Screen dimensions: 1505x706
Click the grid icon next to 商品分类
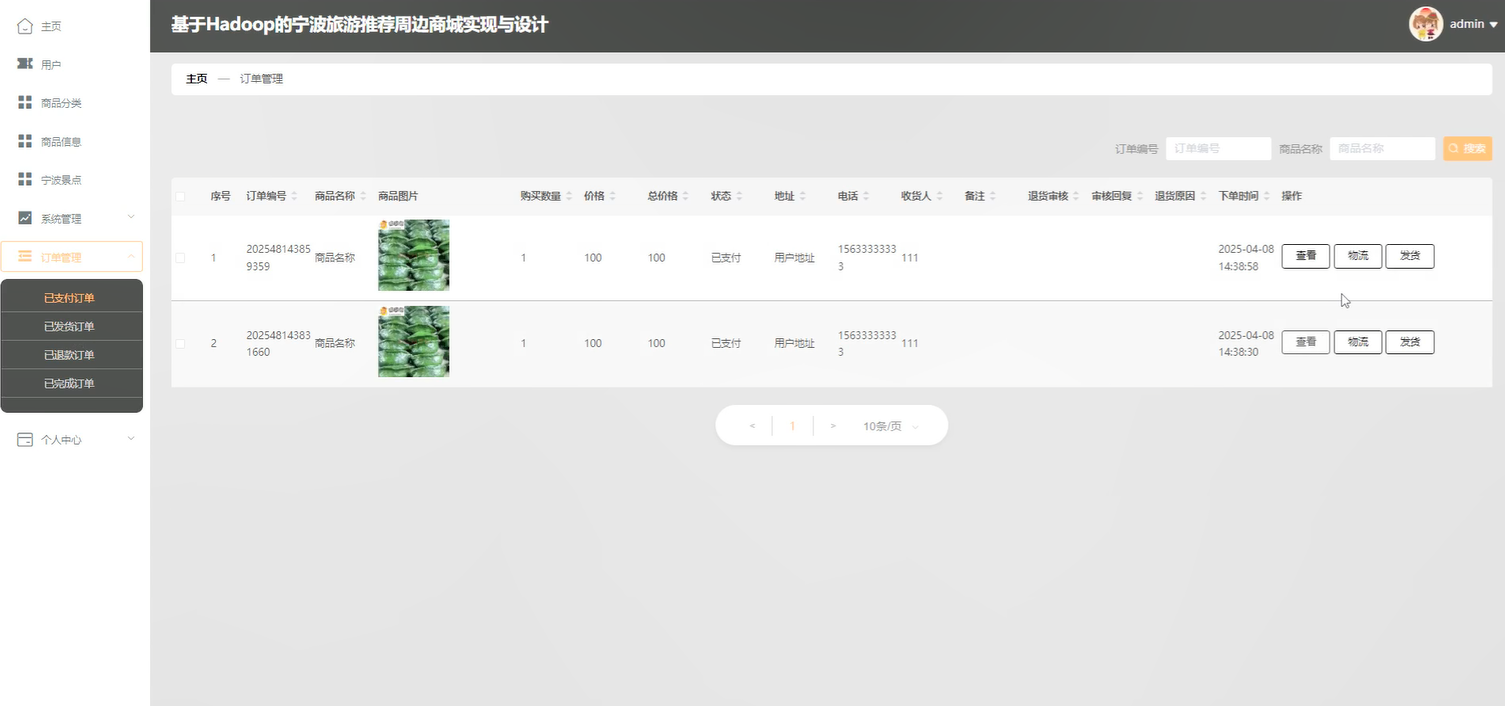pyautogui.click(x=25, y=103)
